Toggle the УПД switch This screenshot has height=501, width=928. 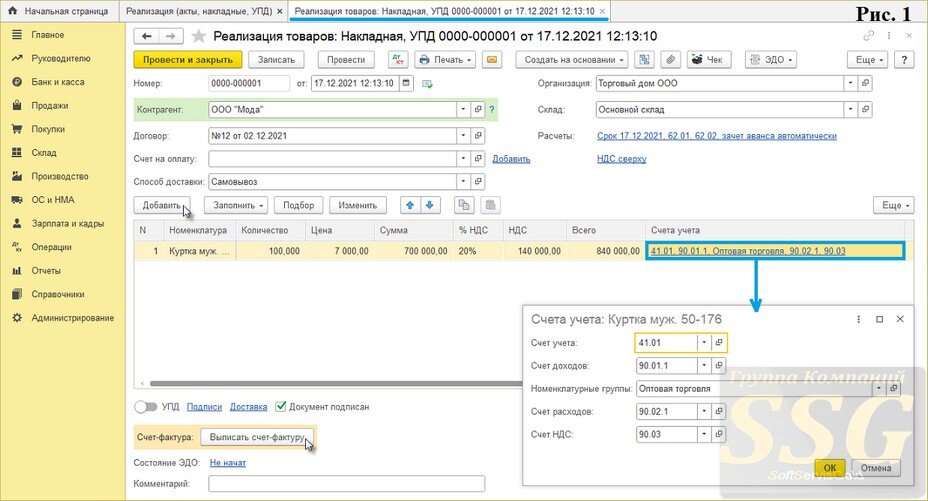[145, 407]
